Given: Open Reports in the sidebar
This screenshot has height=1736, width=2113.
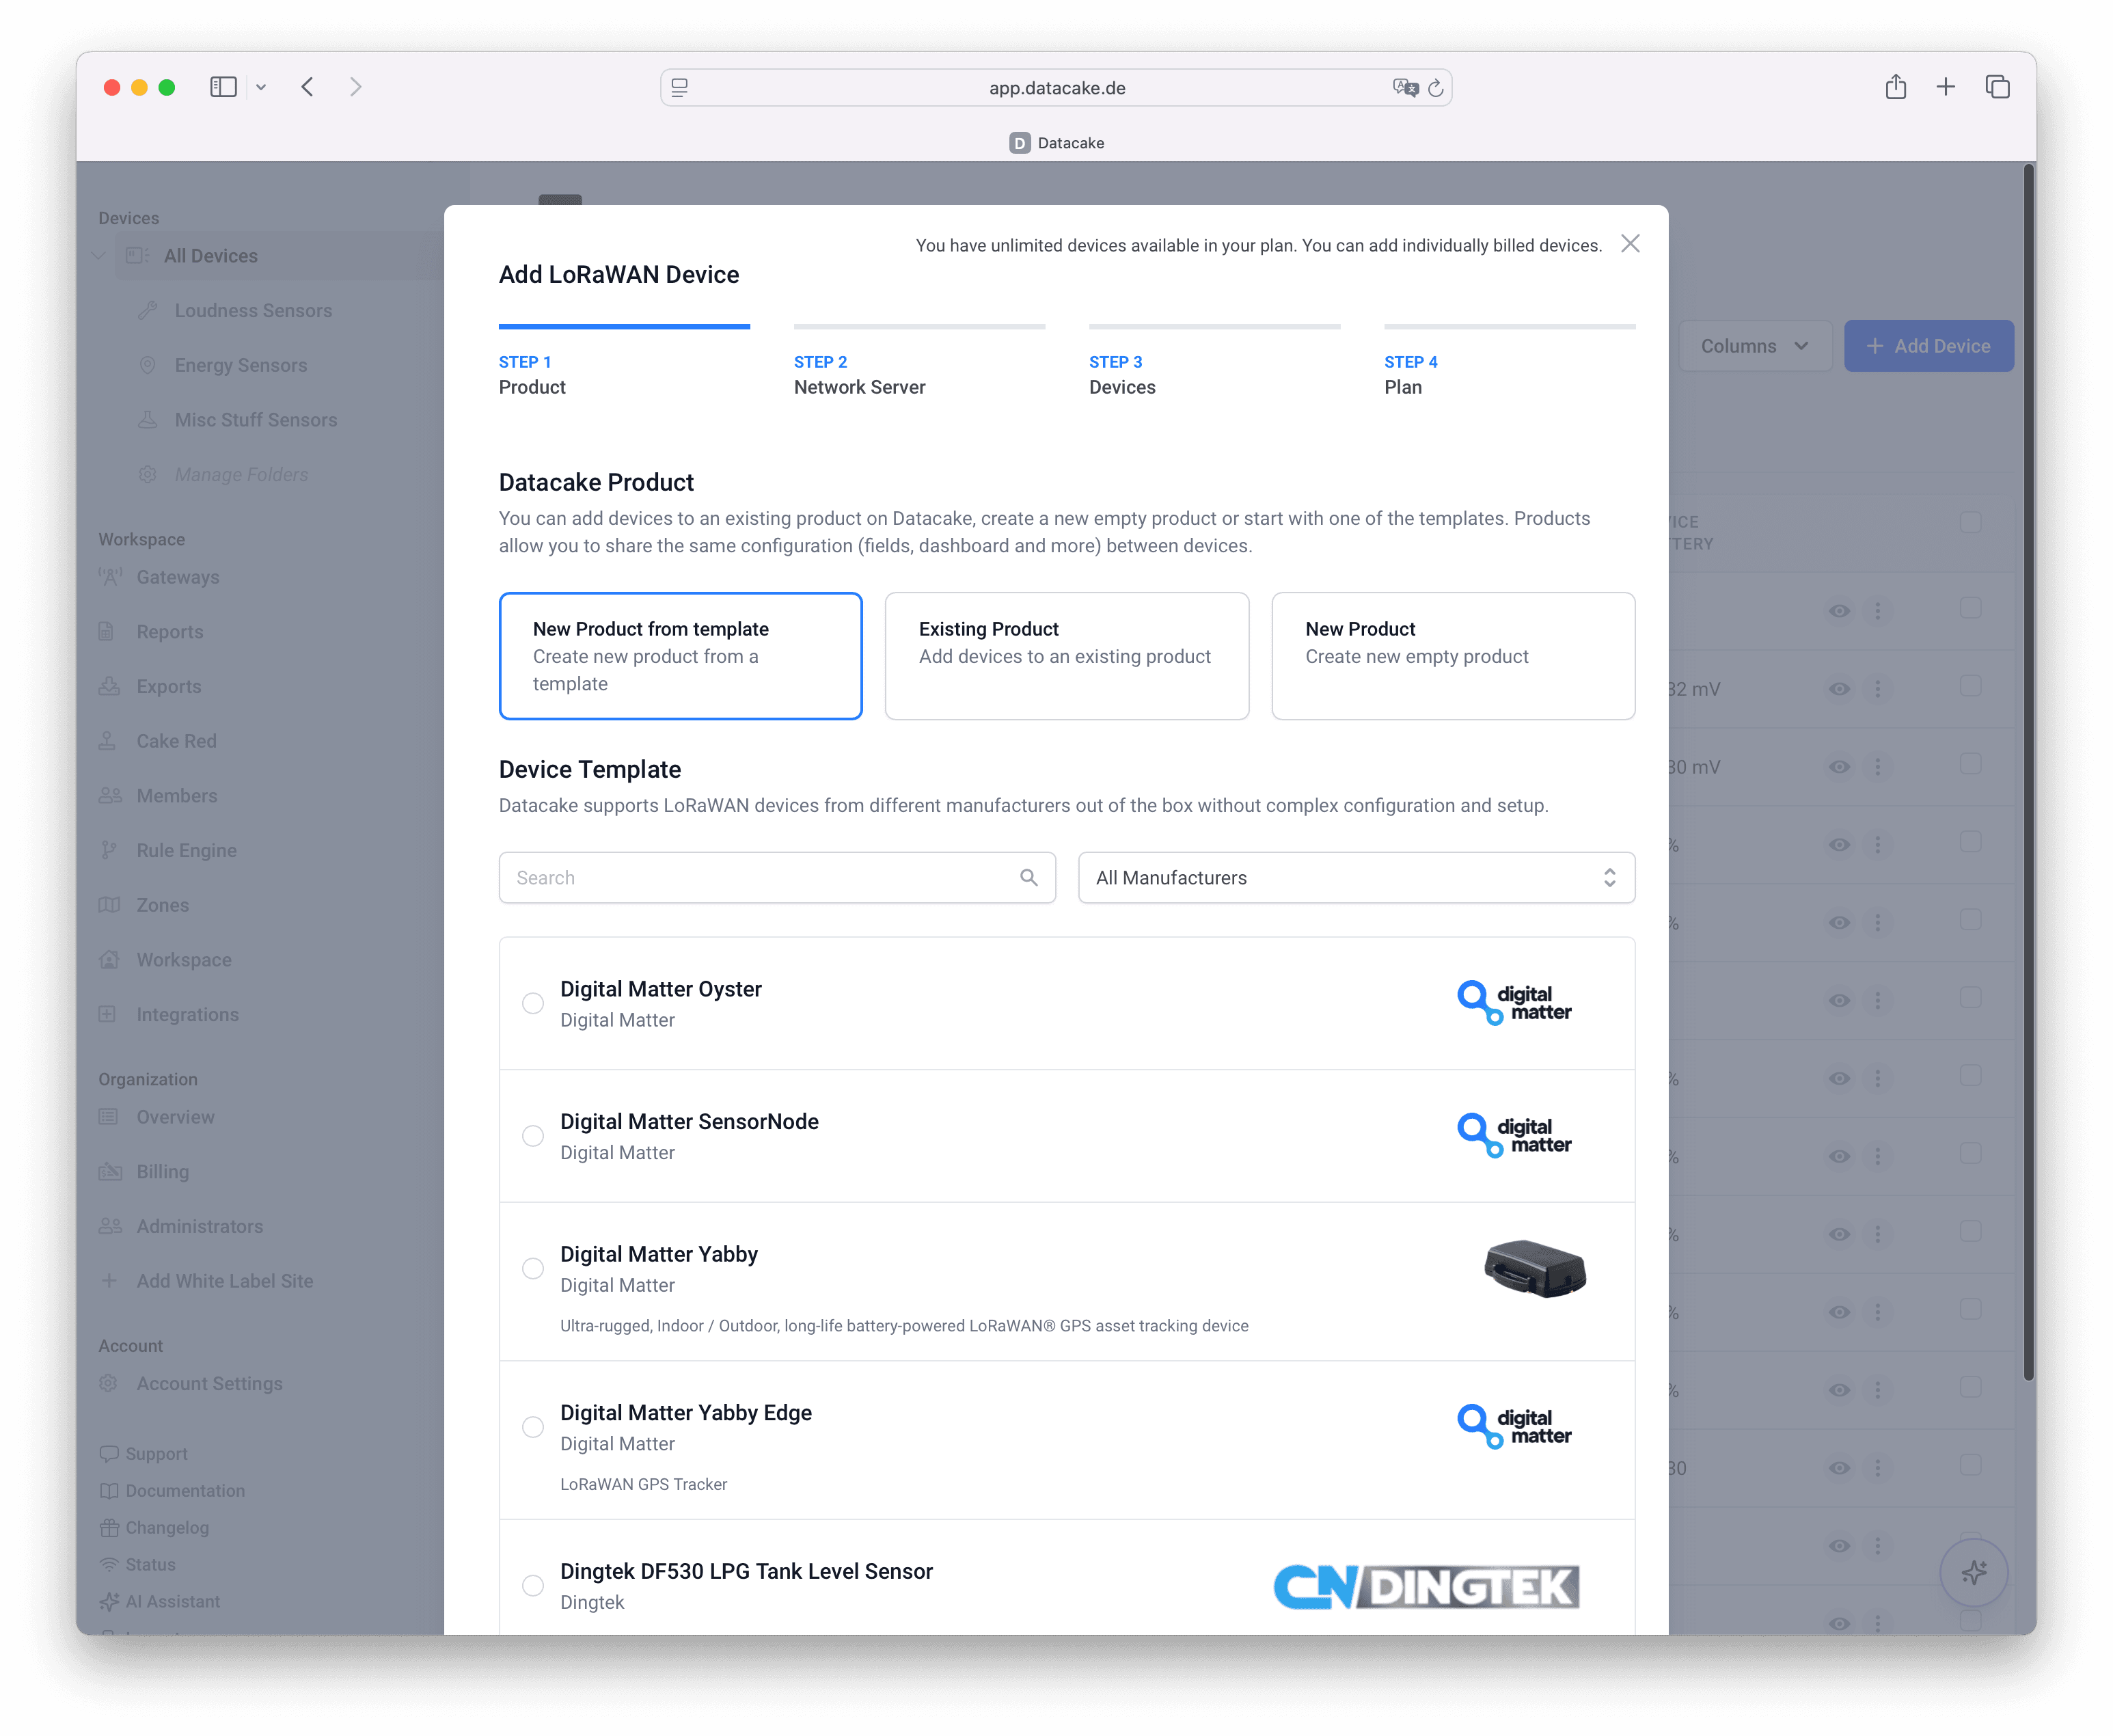Looking at the screenshot, I should (169, 632).
